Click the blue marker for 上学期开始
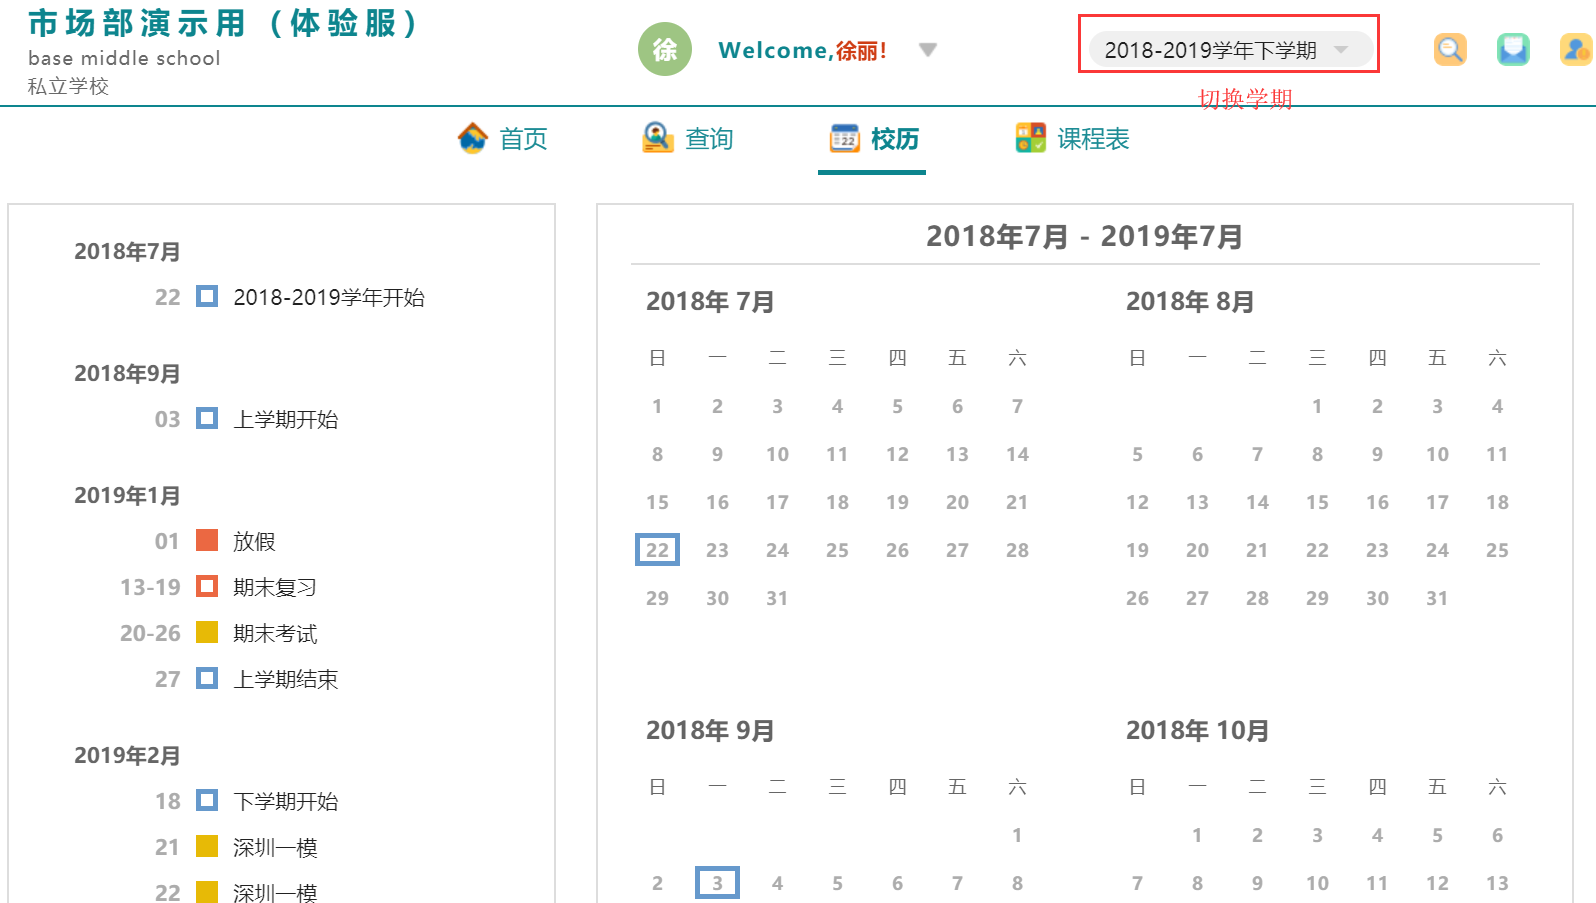Viewport: 1596px width, 903px height. (x=207, y=418)
